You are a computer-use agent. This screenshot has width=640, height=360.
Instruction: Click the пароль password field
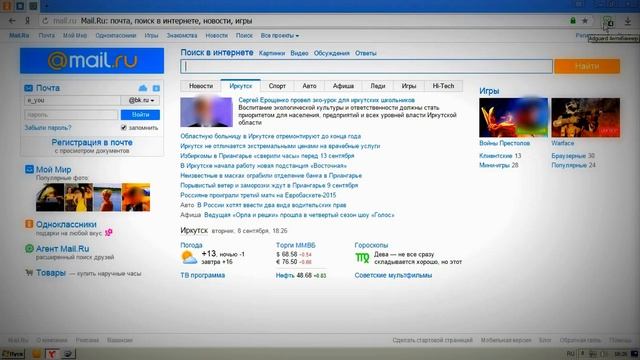tap(71, 115)
